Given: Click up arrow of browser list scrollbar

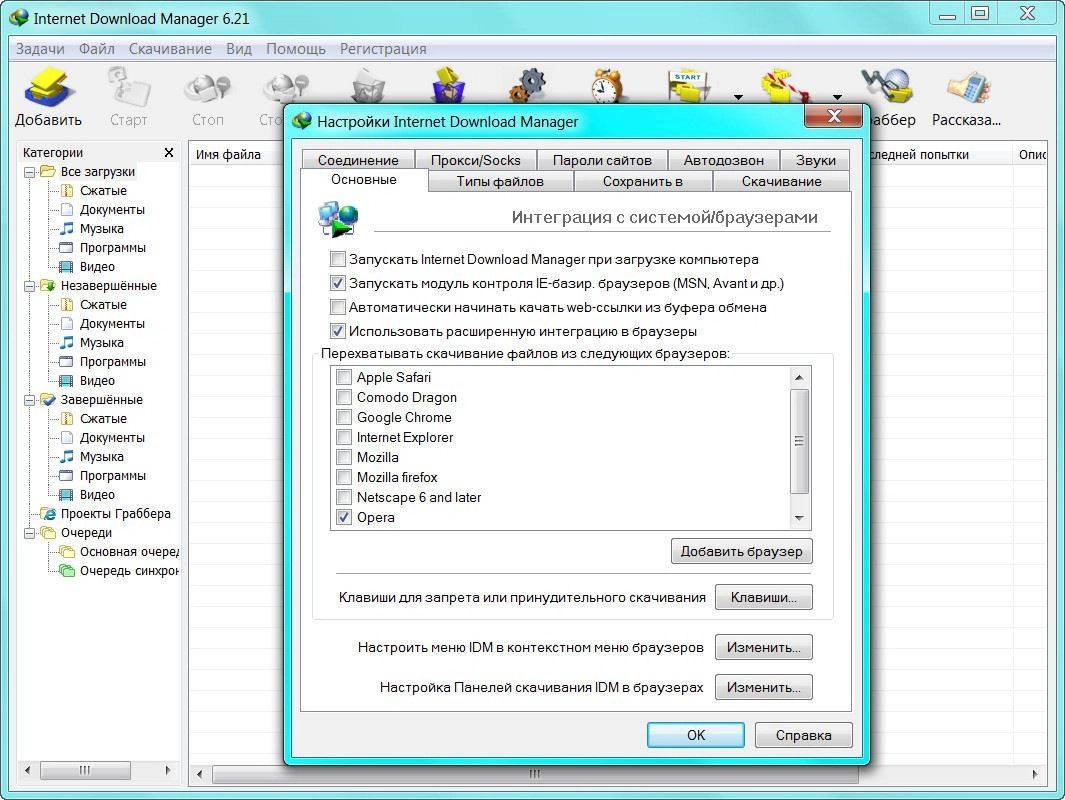Looking at the screenshot, I should pyautogui.click(x=799, y=377).
